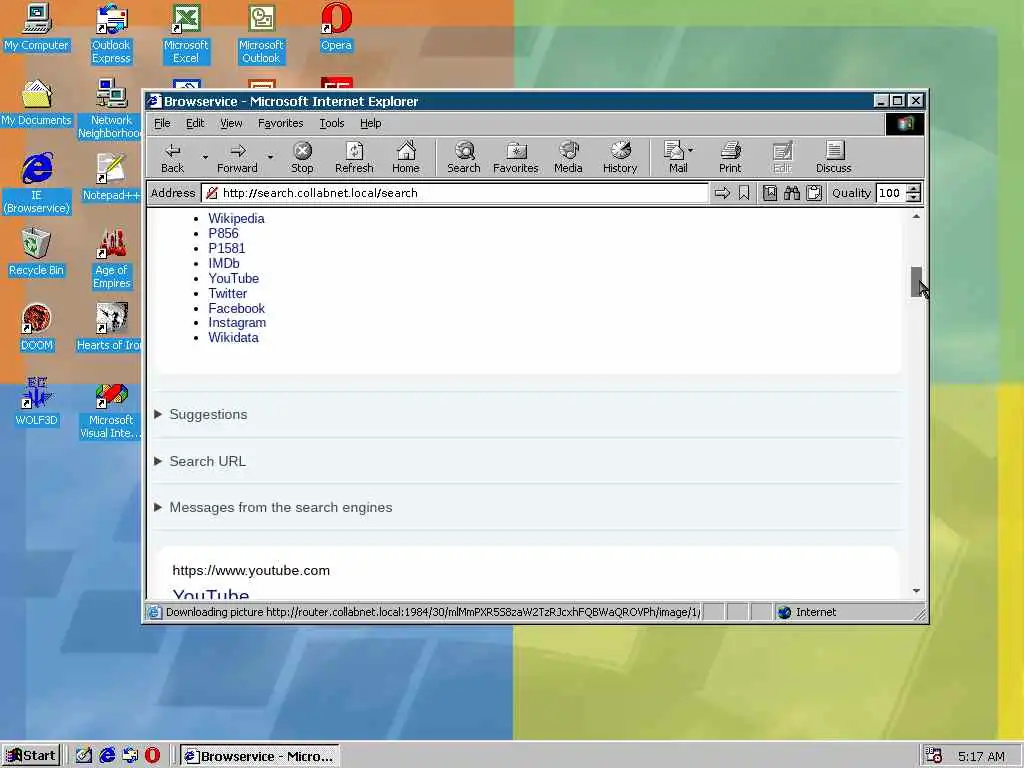Click the scrollbar down arrow
Screen dimensions: 1024x768
click(x=916, y=591)
